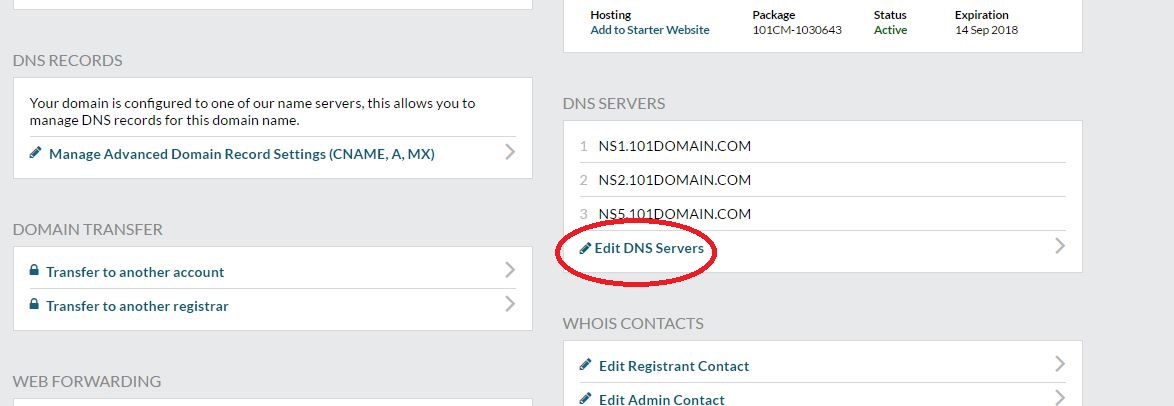The height and width of the screenshot is (406, 1174).
Task: Click pencil icon beside Edit Admin Contact
Action: pyautogui.click(x=586, y=399)
